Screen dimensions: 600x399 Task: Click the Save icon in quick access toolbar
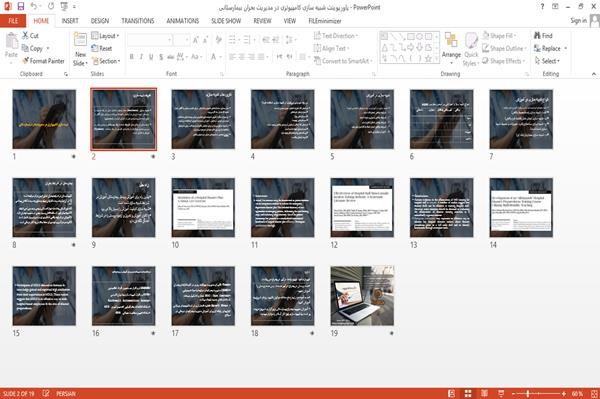tap(21, 6)
